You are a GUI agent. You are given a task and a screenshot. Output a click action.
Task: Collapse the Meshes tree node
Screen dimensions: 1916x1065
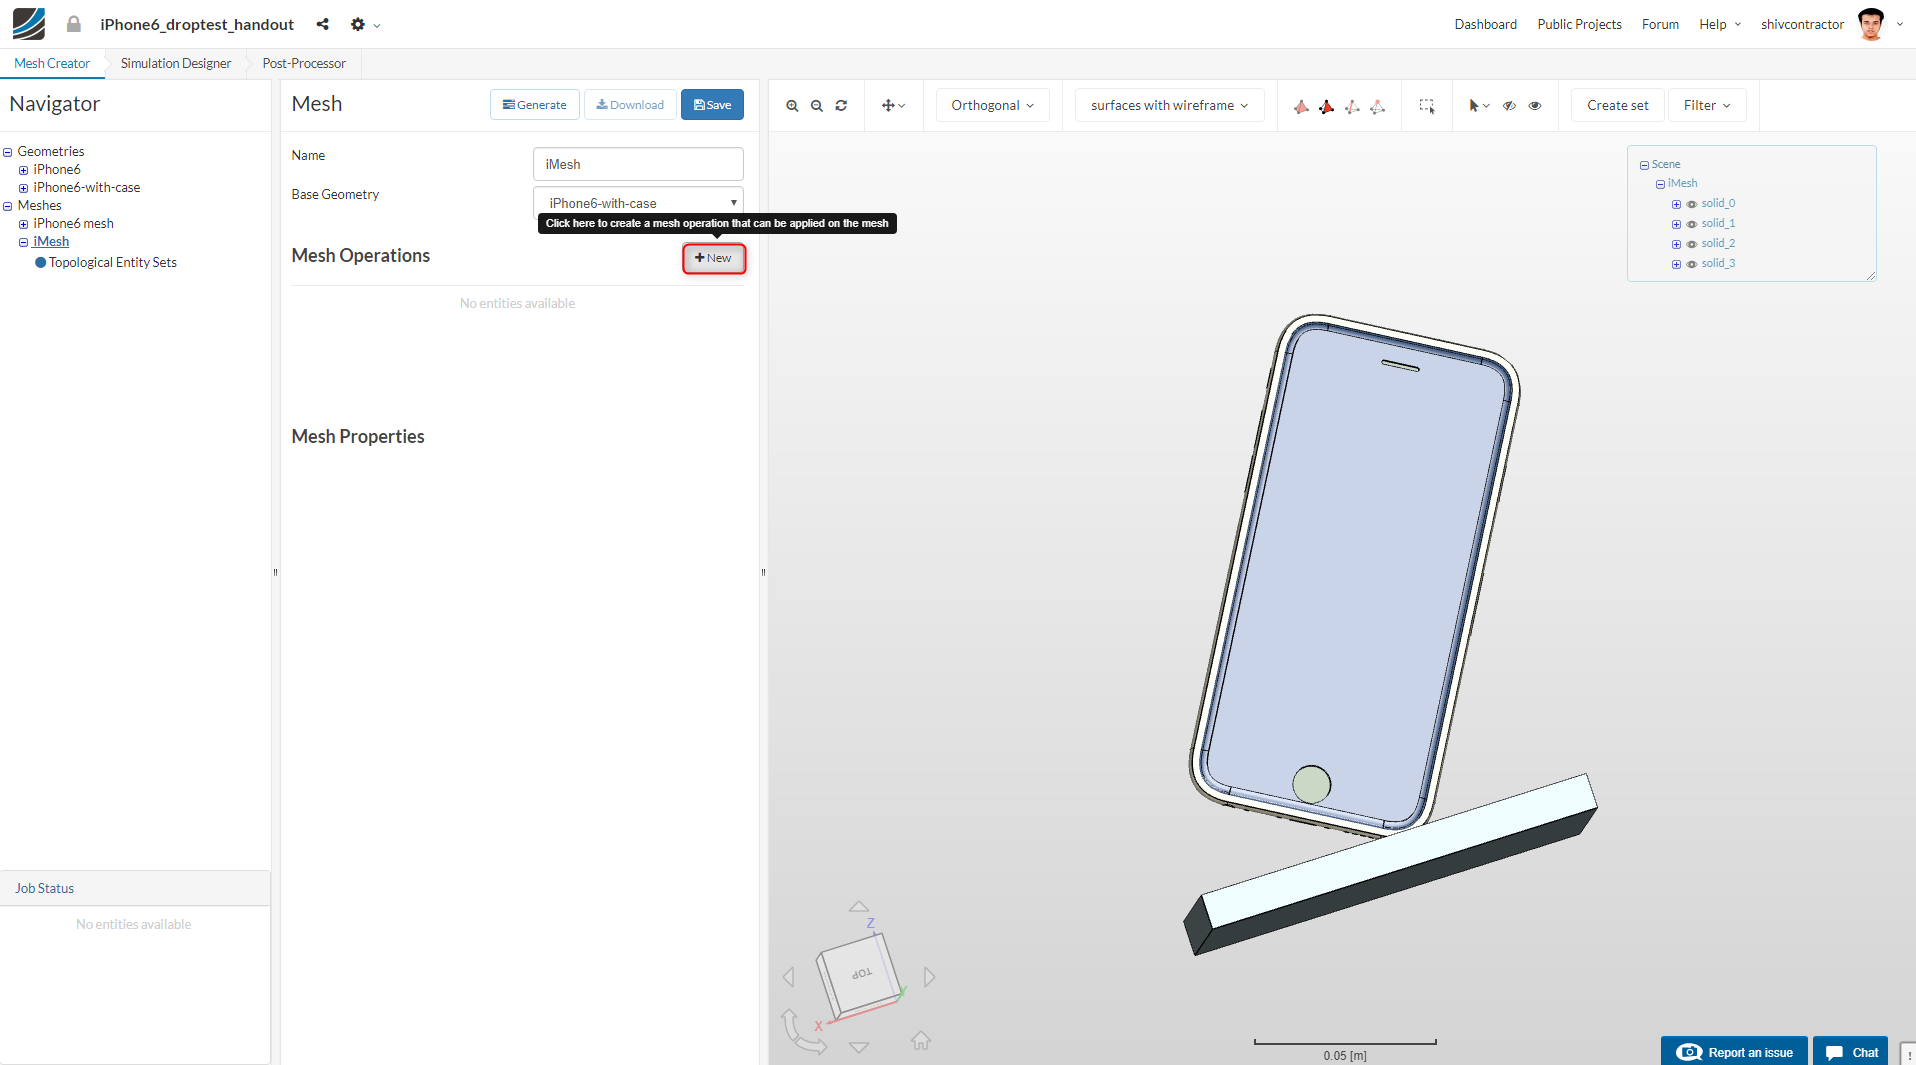[8, 206]
